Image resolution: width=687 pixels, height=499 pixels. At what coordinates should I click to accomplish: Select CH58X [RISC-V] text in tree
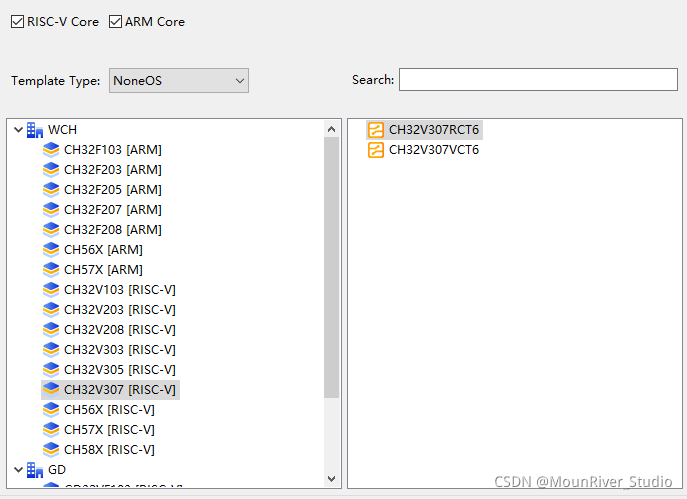click(x=109, y=449)
